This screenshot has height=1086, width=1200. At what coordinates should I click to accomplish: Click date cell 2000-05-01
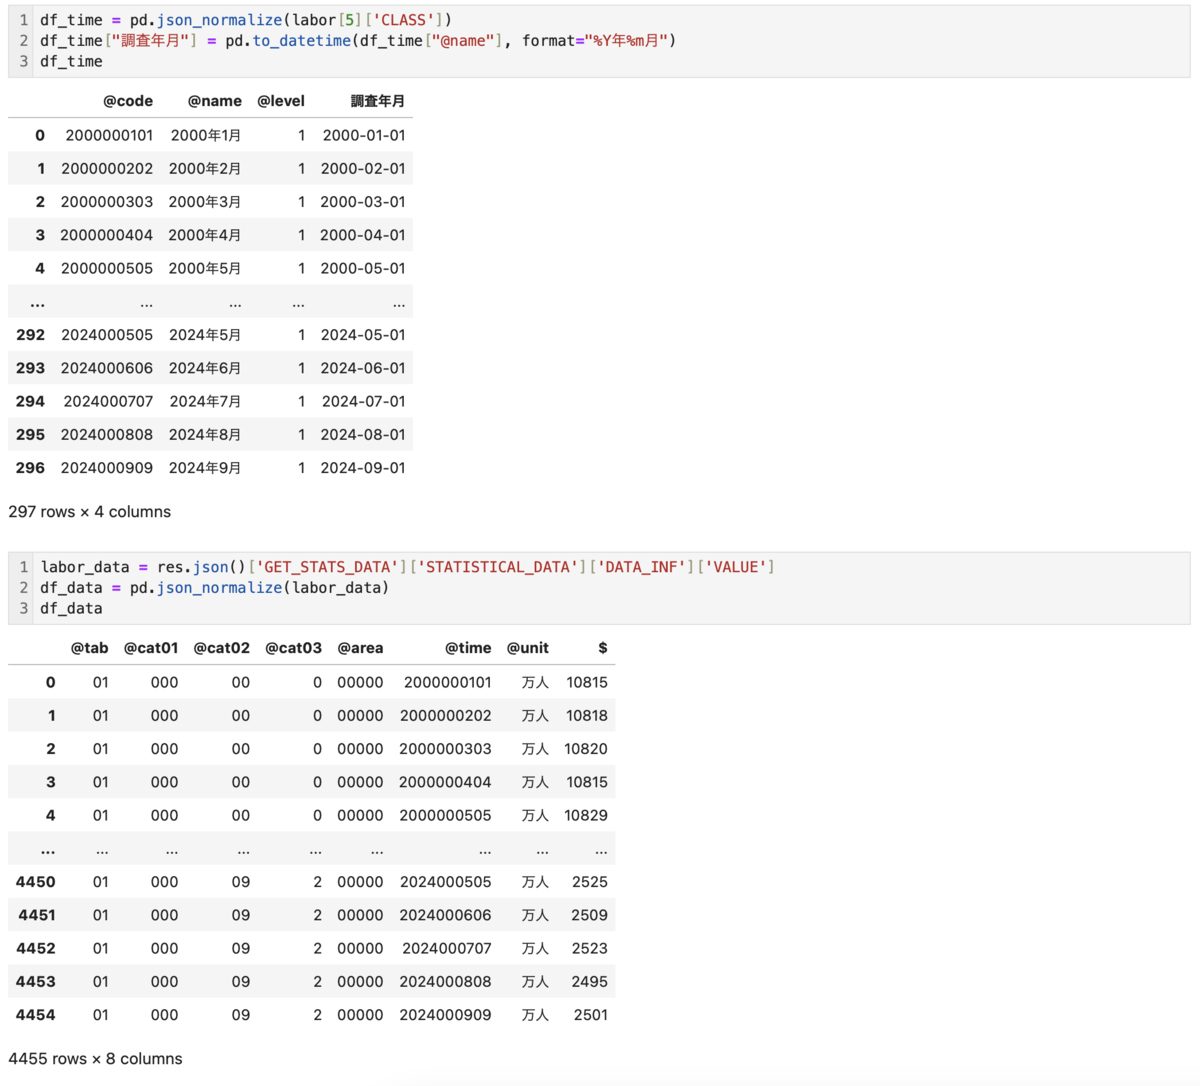[x=363, y=268]
